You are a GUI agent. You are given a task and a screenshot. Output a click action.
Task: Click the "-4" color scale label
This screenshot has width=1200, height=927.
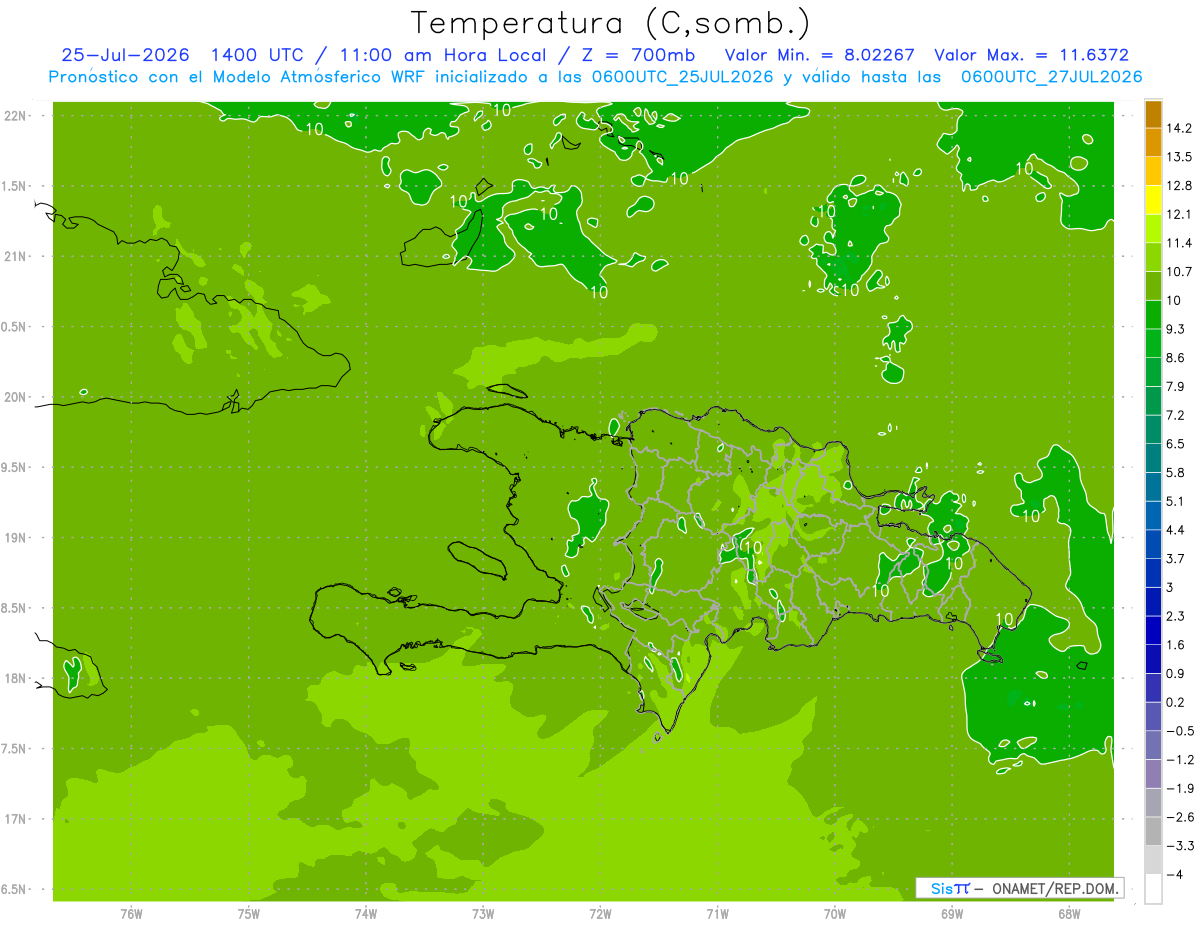[x=1175, y=874]
